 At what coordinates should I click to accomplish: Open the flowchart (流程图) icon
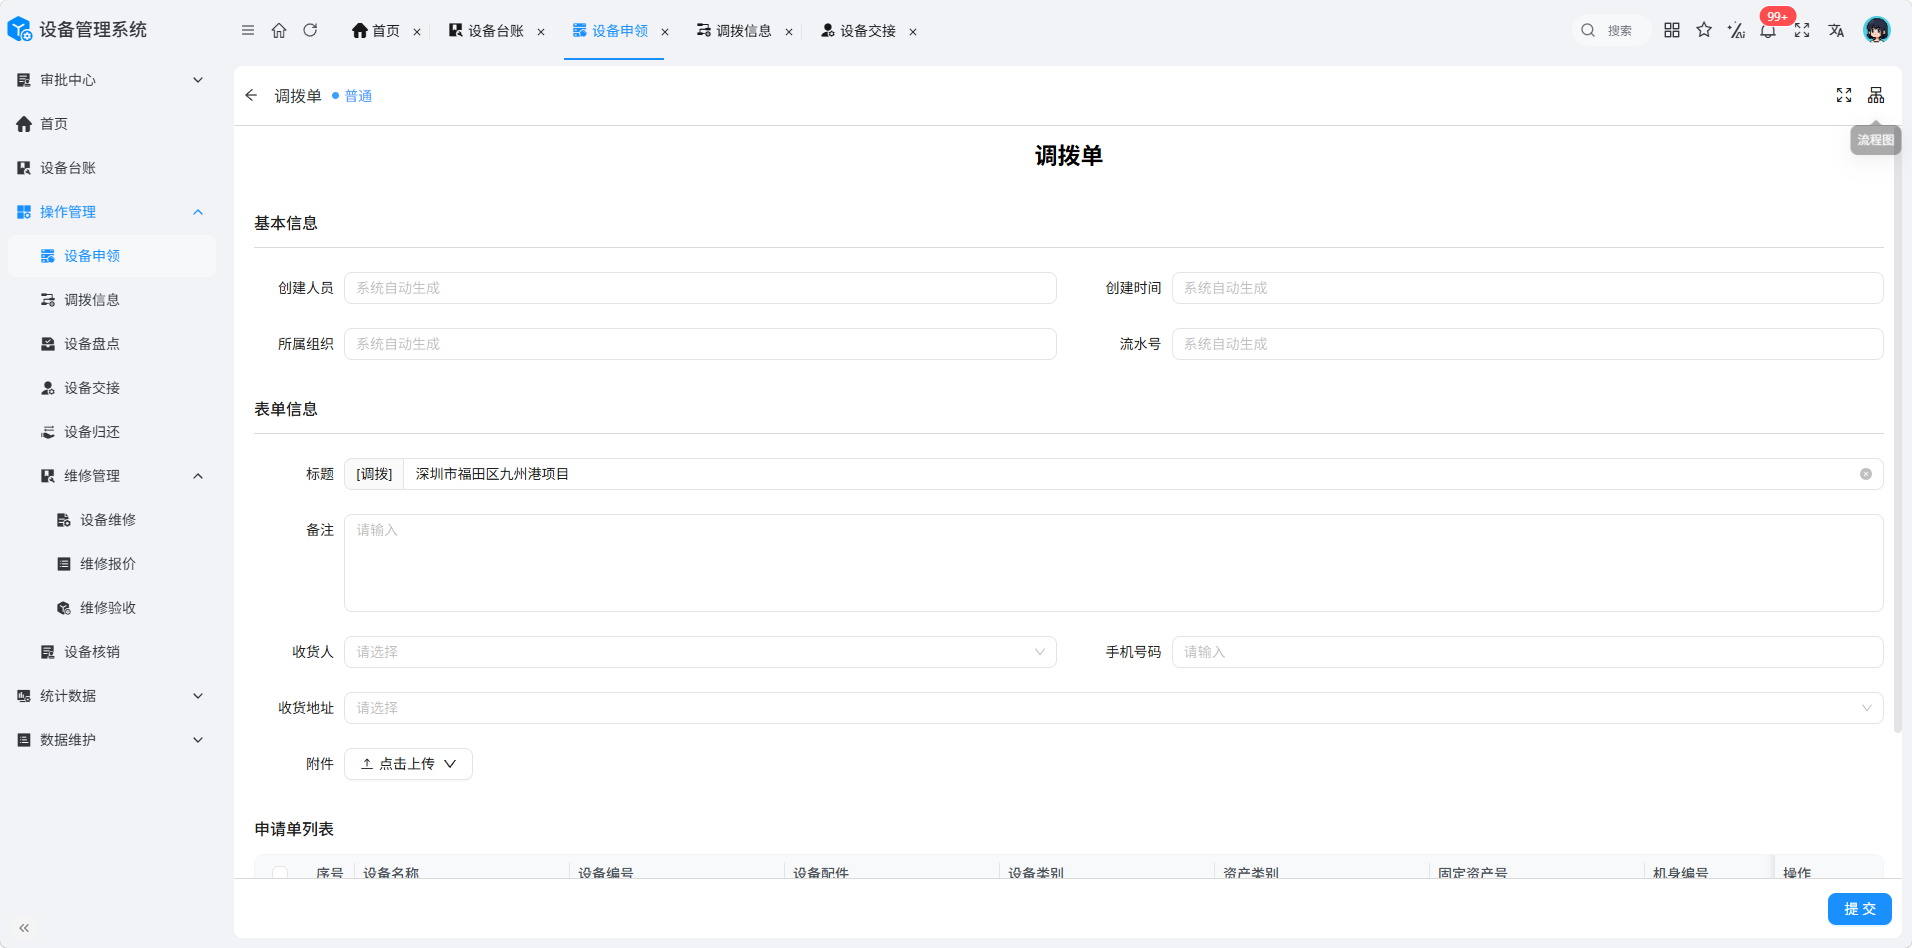coord(1876,95)
